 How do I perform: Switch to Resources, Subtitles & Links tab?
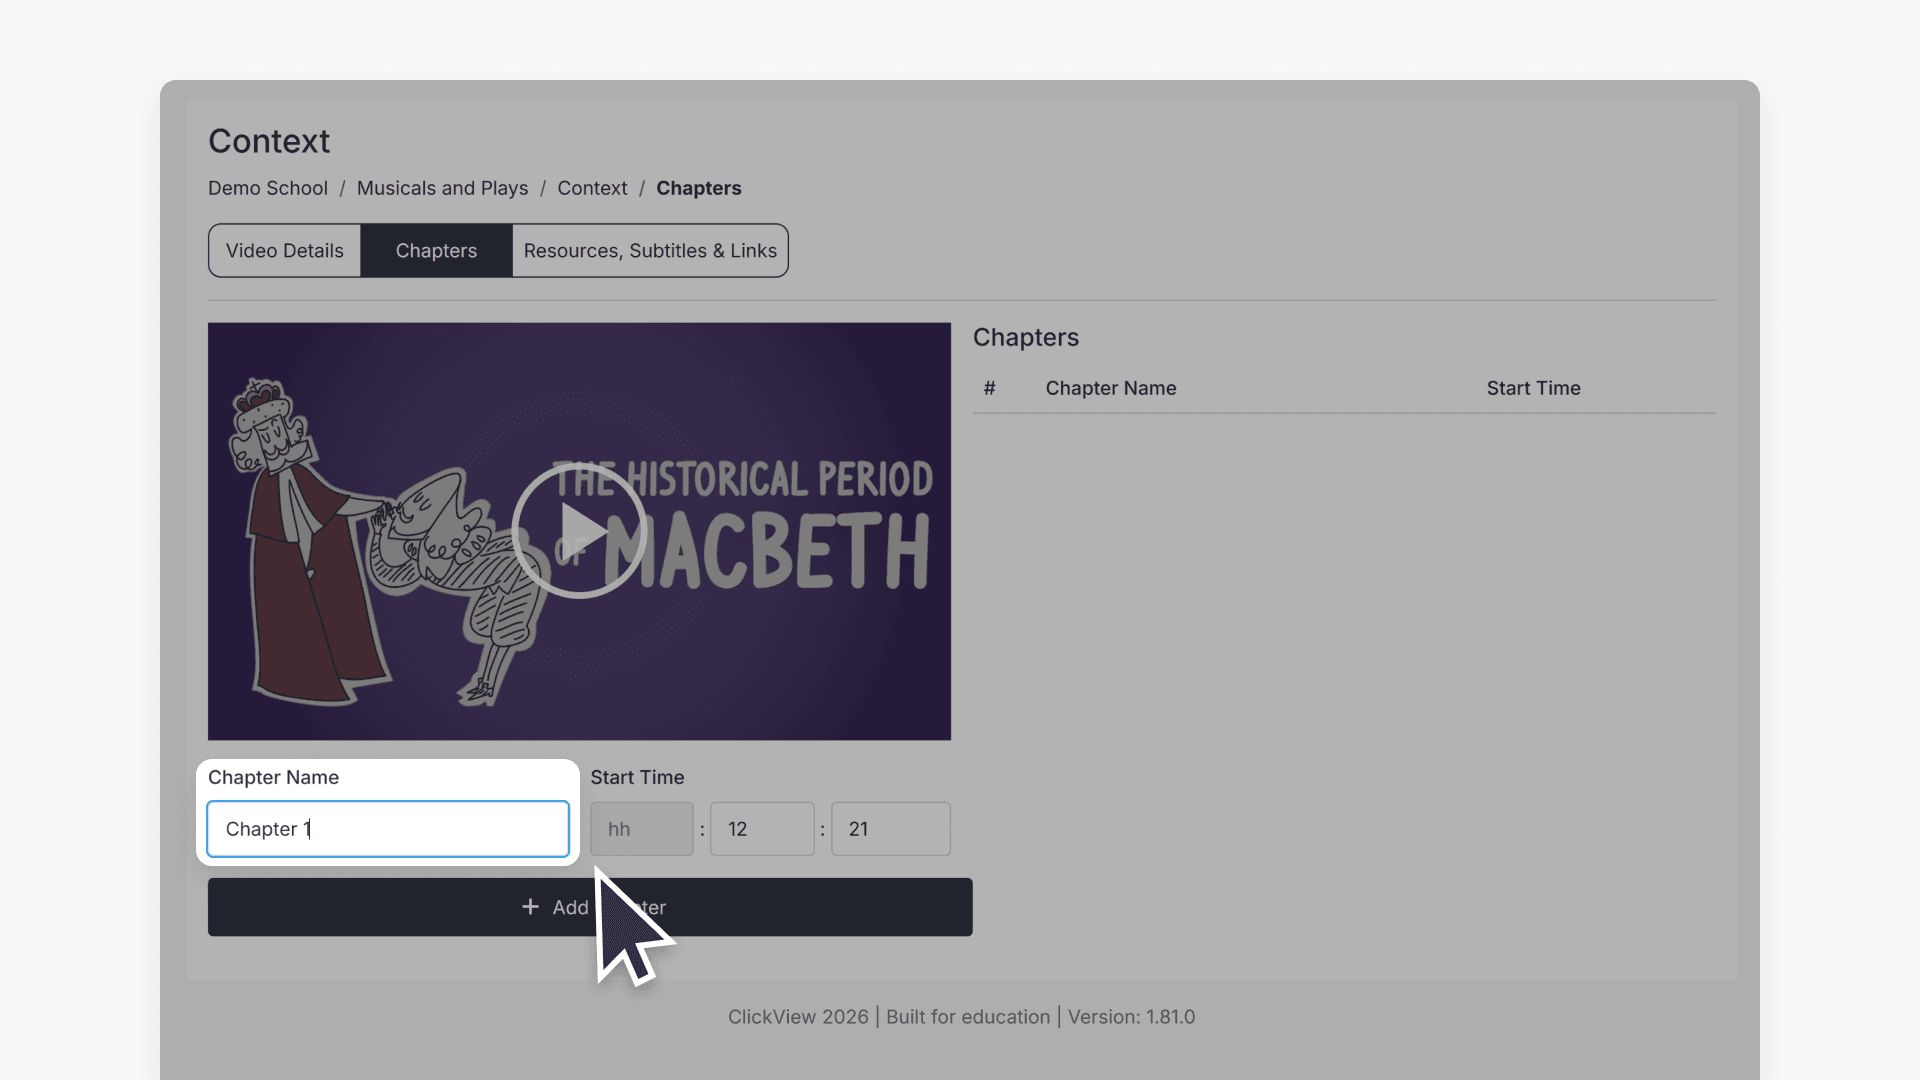pyautogui.click(x=650, y=251)
